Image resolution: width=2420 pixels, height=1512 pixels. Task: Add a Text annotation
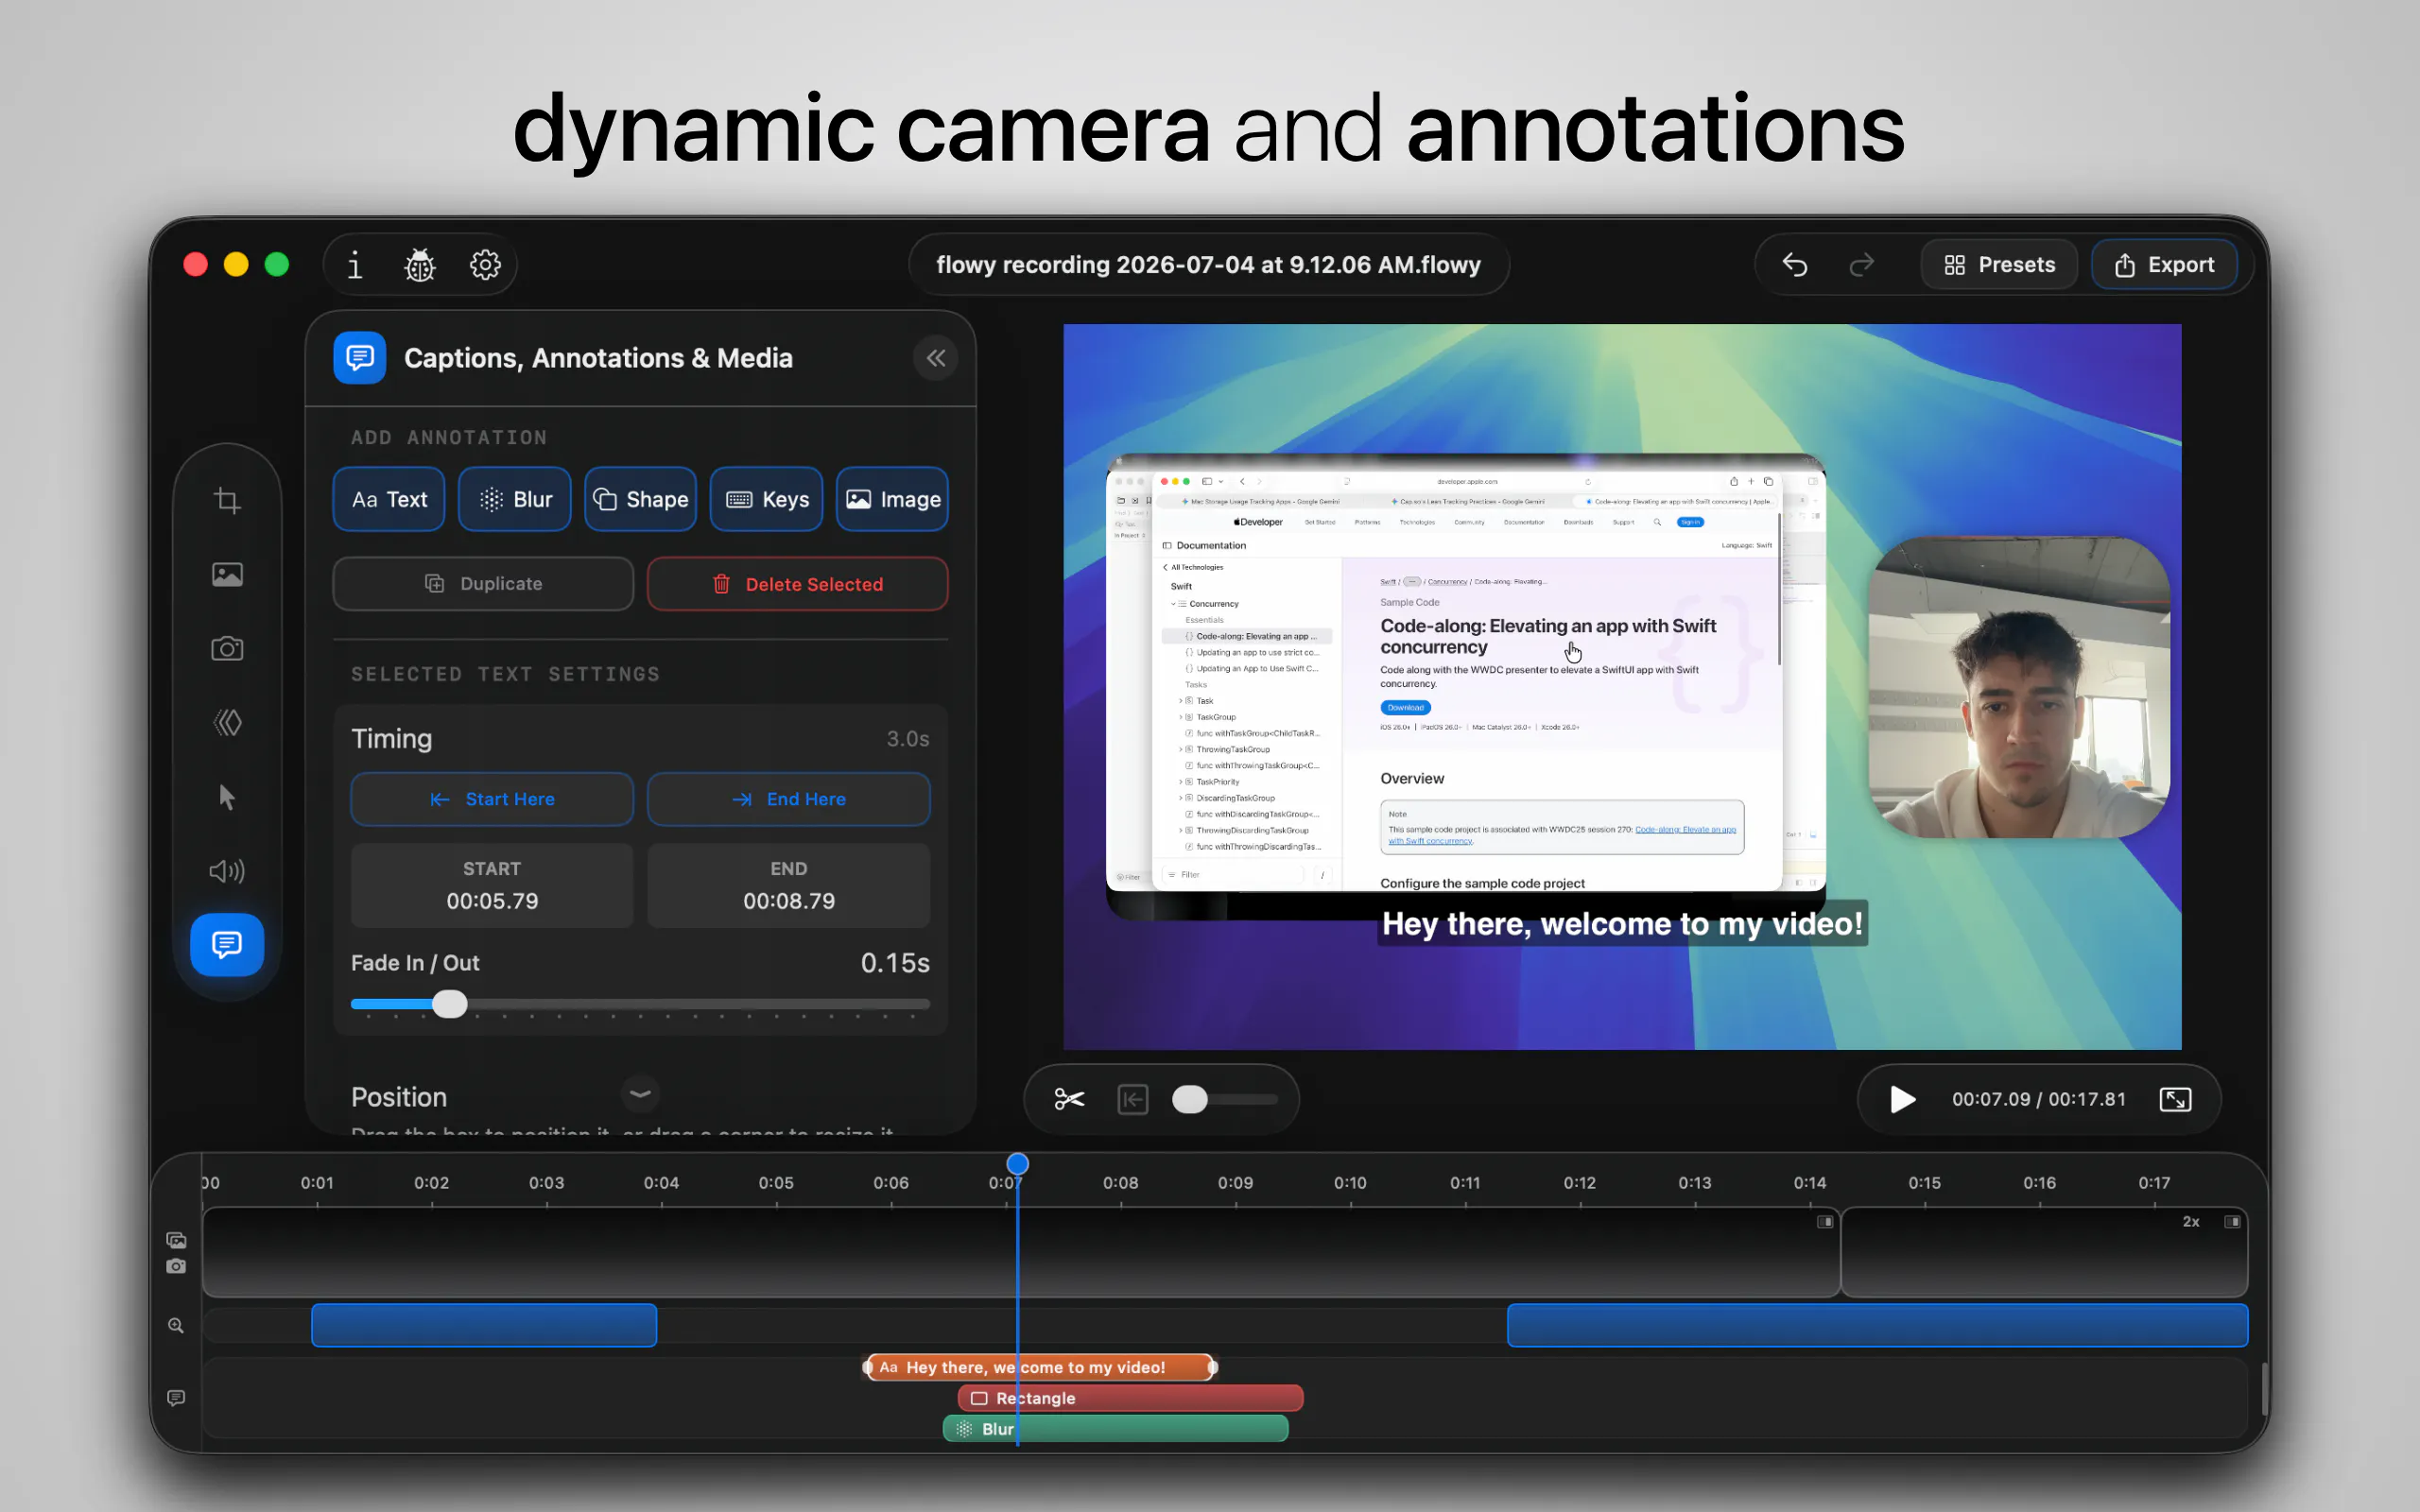point(389,499)
